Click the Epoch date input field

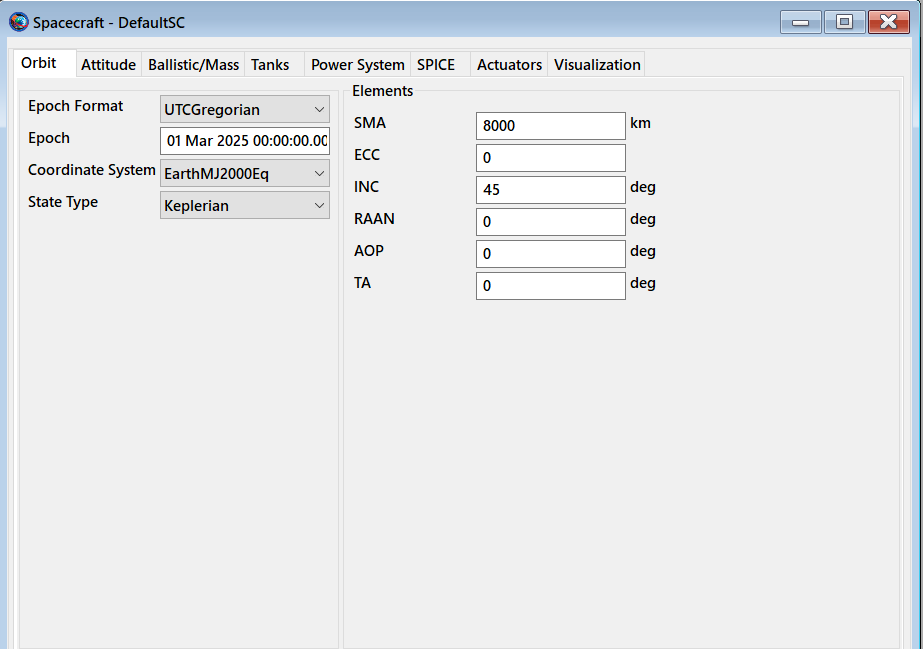(244, 141)
